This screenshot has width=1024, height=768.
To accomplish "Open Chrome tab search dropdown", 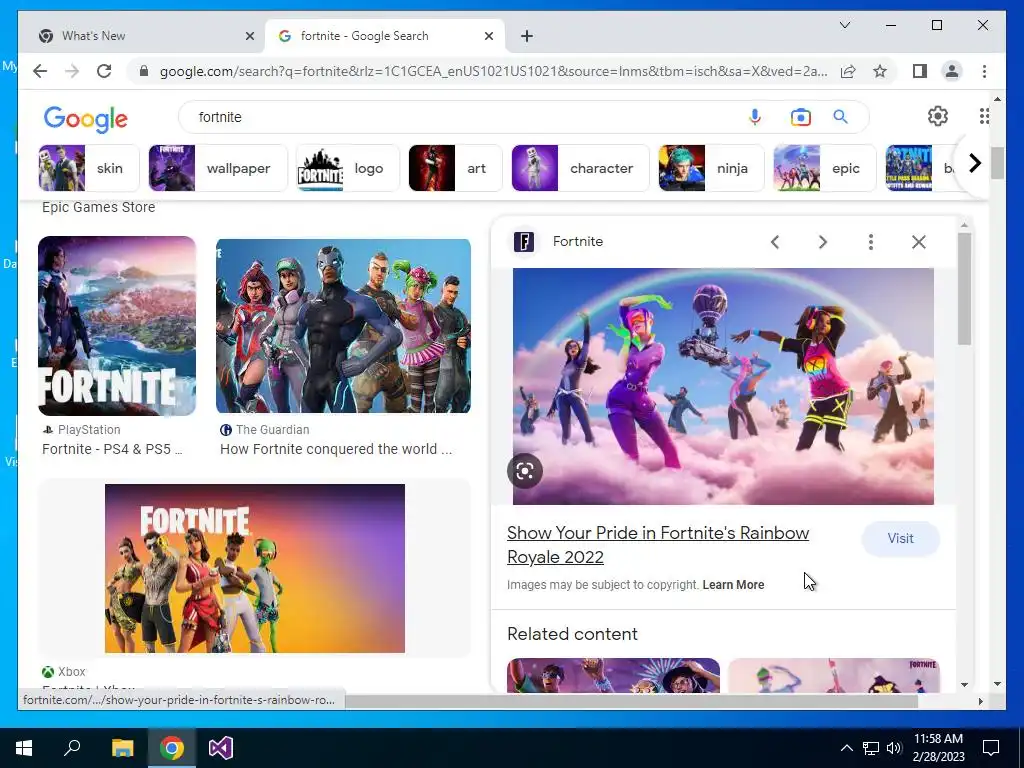I will (844, 25).
